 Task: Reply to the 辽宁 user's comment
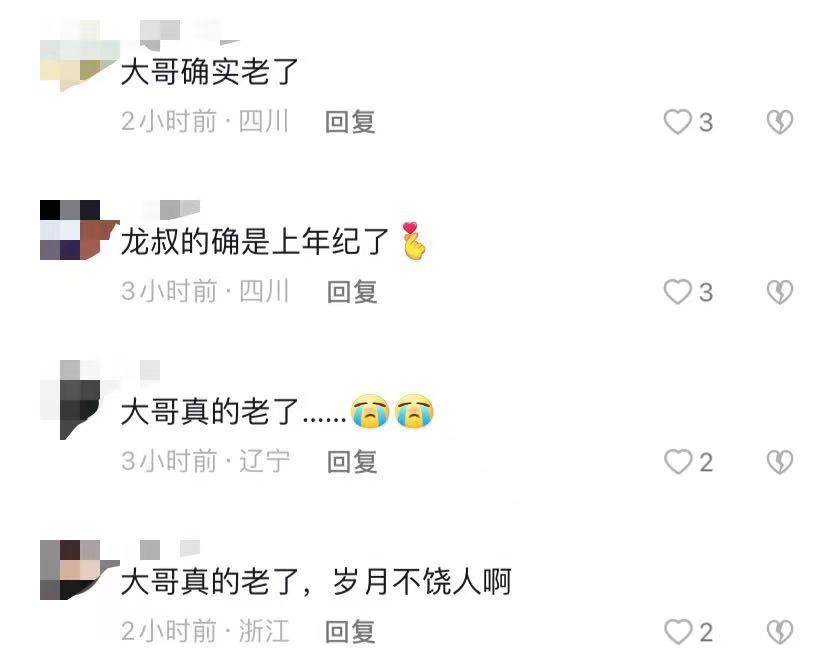pyautogui.click(x=352, y=462)
